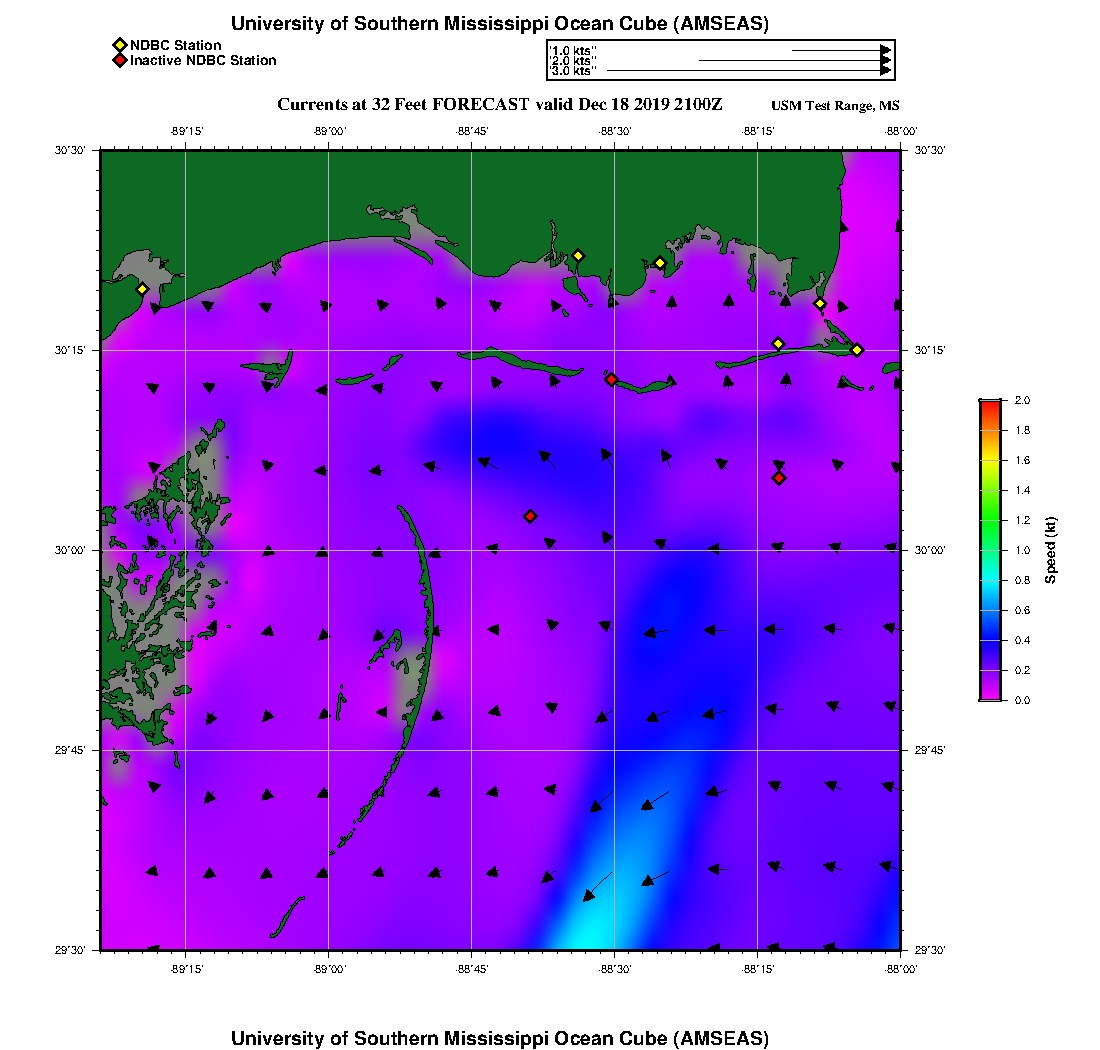Image resolution: width=1100 pixels, height=1050 pixels.
Task: Click the 'USM Test Range, MS' label
Action: [835, 106]
